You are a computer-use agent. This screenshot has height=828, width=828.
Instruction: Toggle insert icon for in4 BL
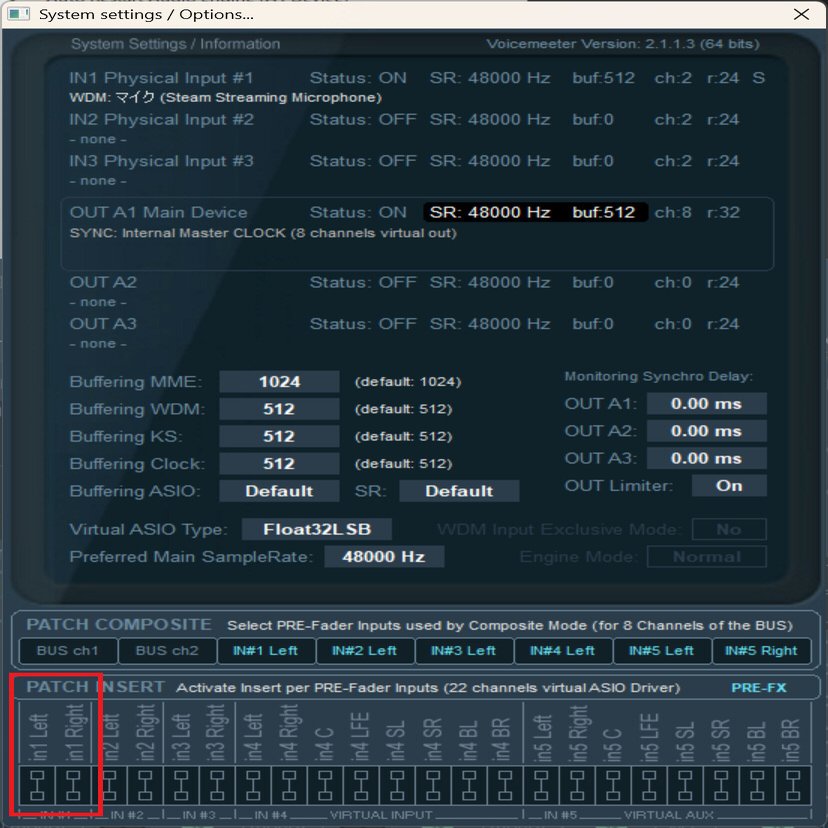pyautogui.click(x=469, y=785)
